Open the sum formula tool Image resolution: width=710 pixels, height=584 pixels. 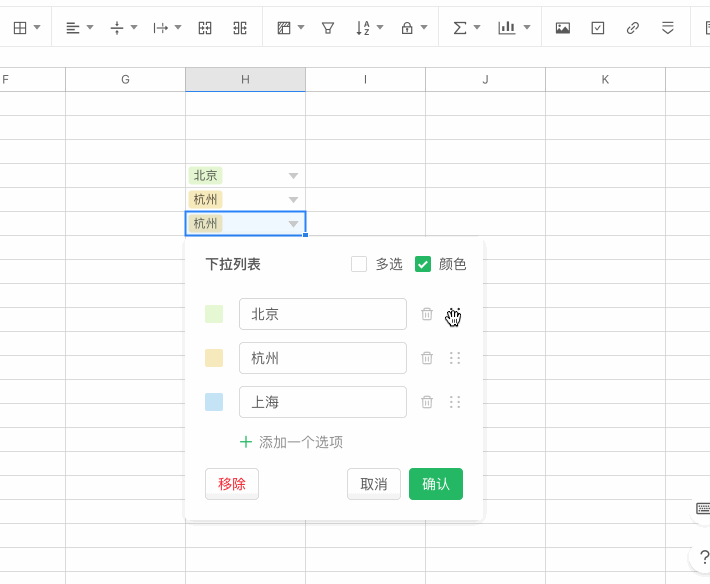pos(460,28)
